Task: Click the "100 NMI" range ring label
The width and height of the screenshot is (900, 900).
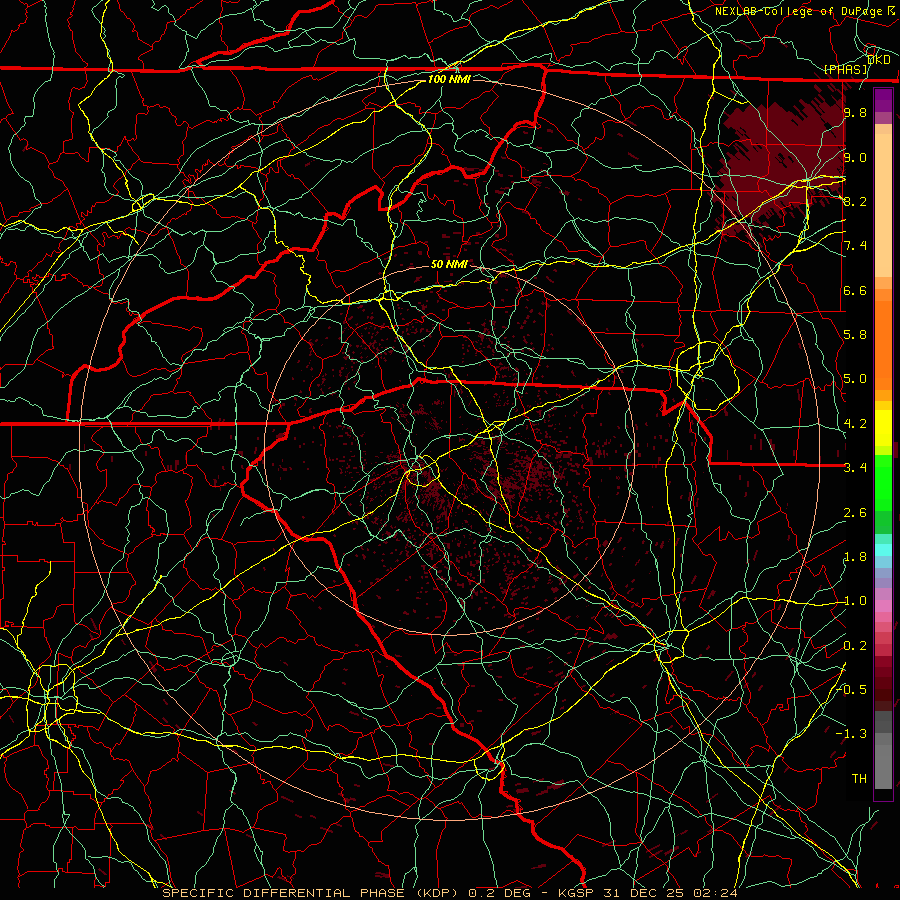Action: coord(449,79)
